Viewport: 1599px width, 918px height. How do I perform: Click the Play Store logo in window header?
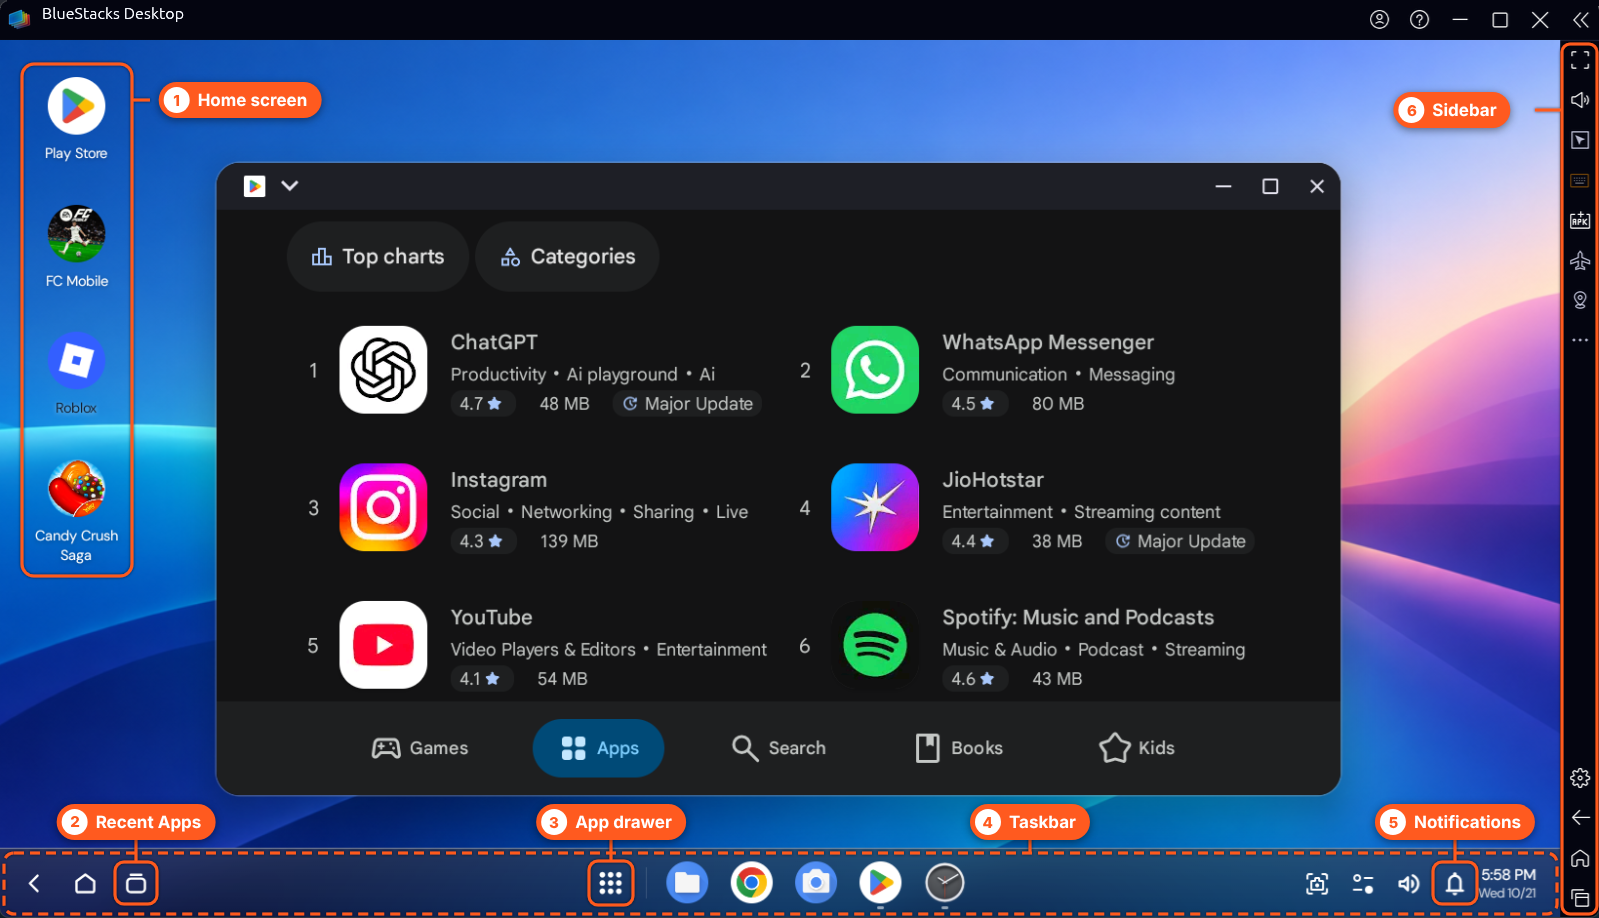(255, 186)
